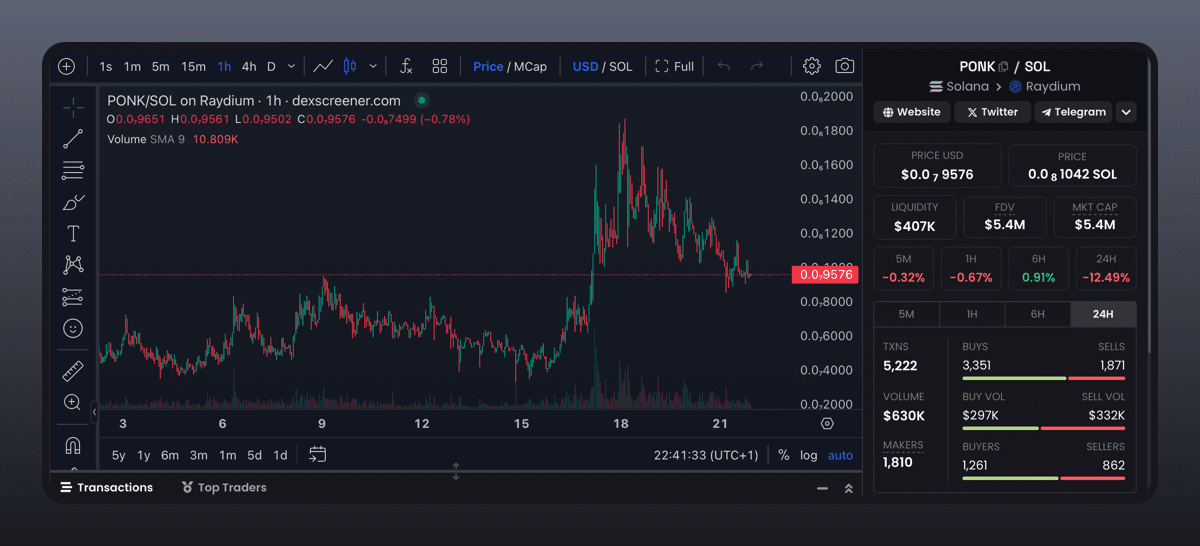Open the emoji sticker tool

tap(73, 328)
